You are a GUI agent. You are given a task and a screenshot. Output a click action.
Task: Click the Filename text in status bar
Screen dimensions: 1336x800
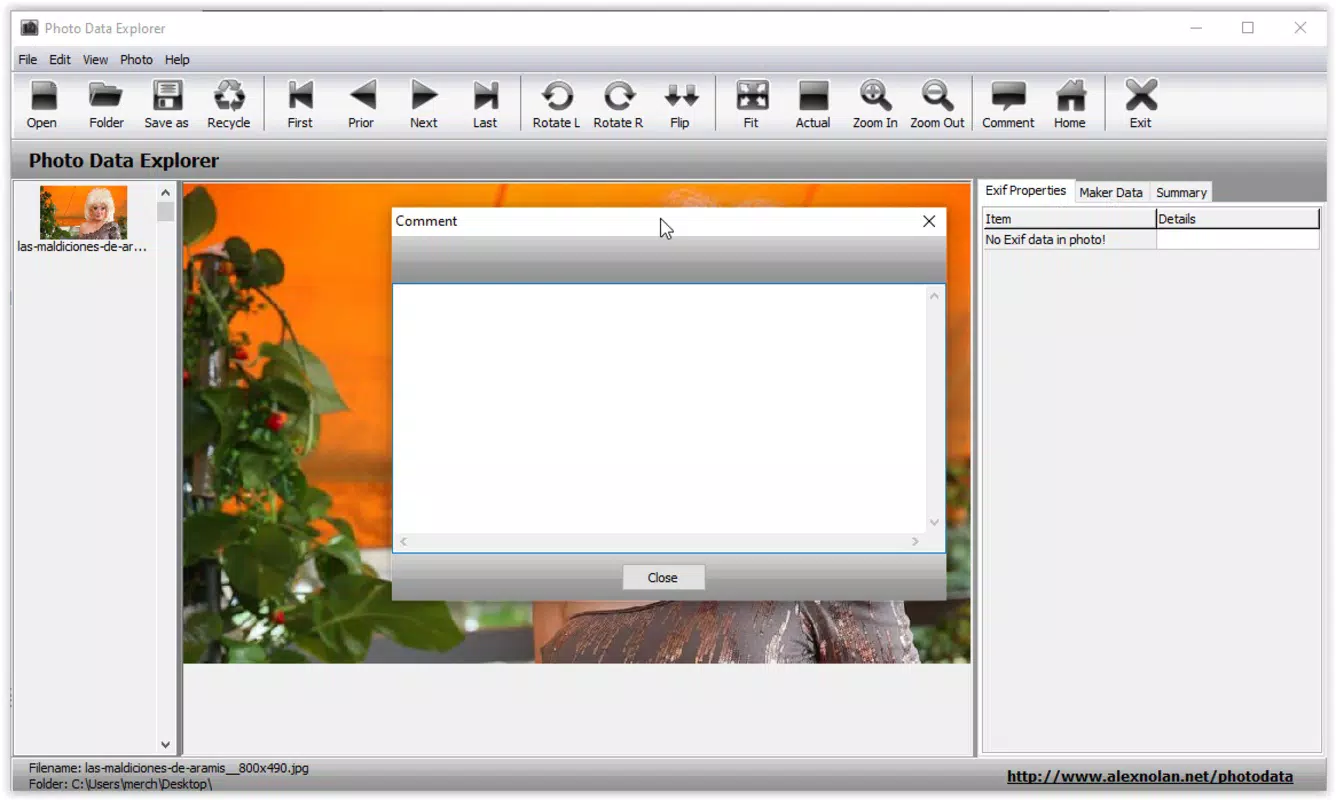coord(169,768)
